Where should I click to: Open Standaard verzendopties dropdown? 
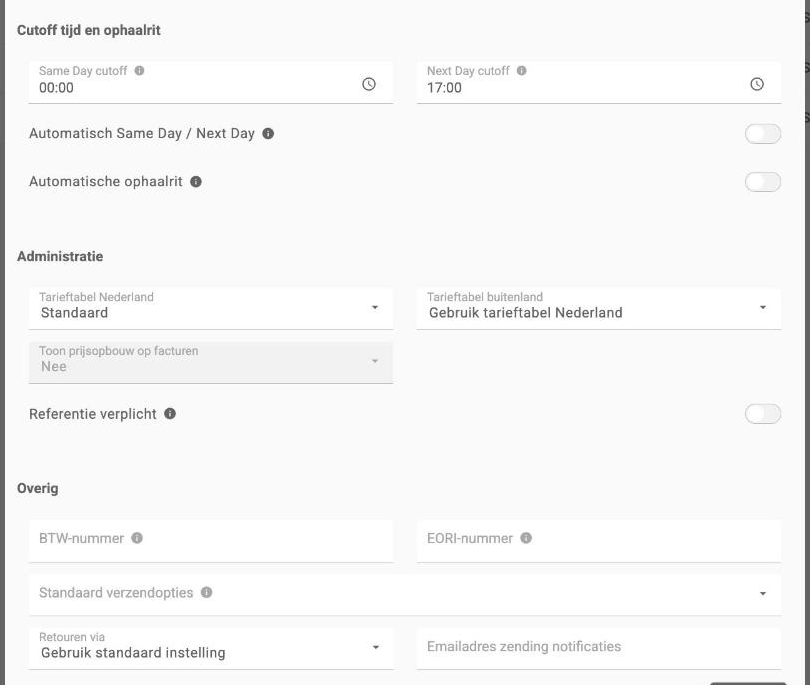click(x=405, y=594)
